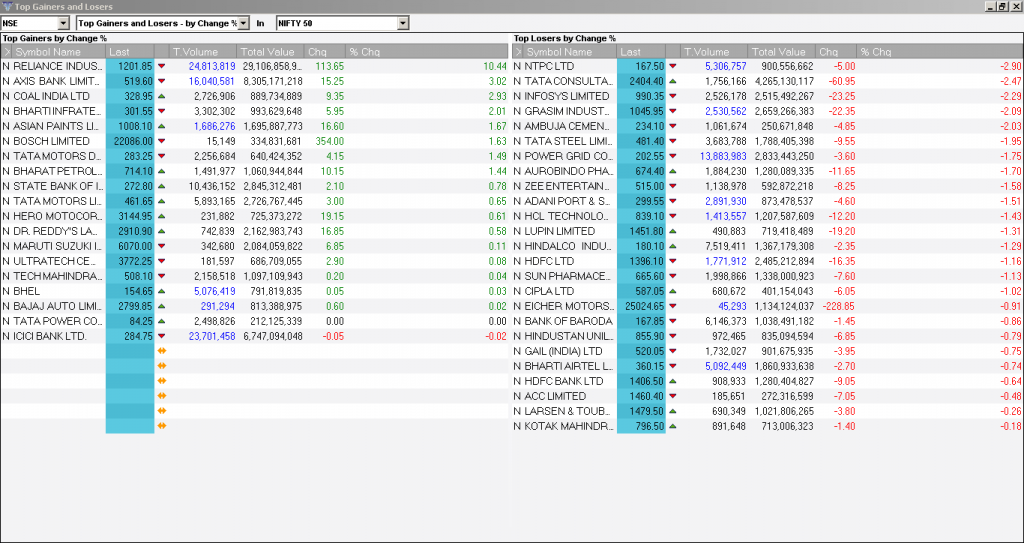The width and height of the screenshot is (1024, 543).
Task: Click the orange arrows icon below ICICI BANK row
Action: pos(162,351)
